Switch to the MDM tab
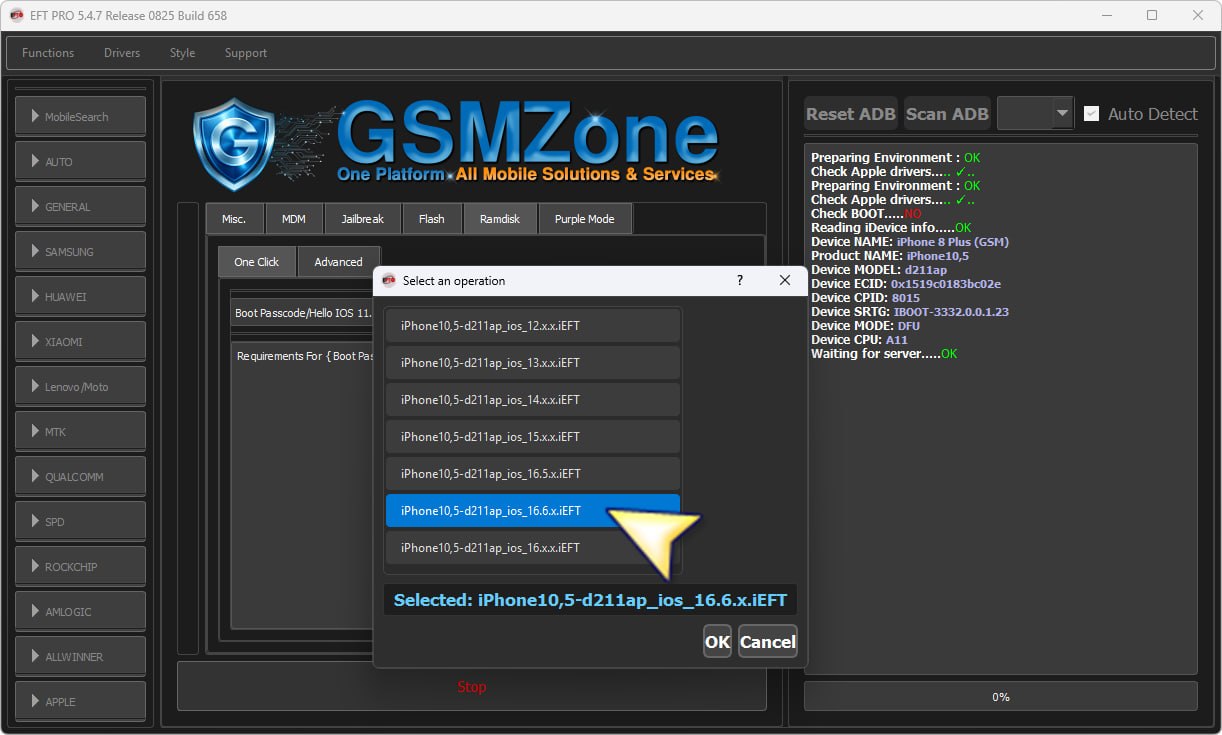 point(294,219)
